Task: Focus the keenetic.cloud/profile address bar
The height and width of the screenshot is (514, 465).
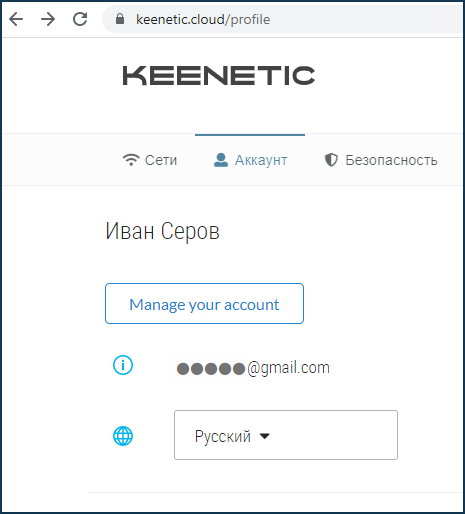Action: point(283,19)
